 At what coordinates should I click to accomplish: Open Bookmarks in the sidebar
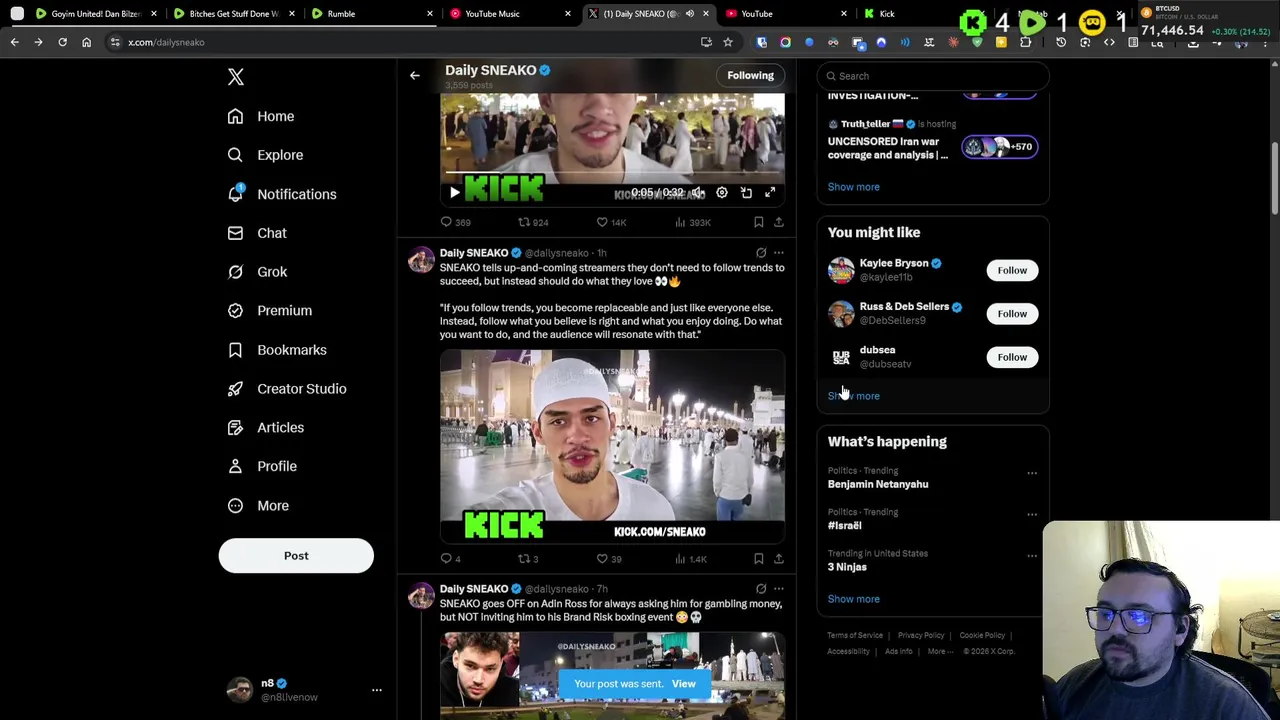click(277, 350)
